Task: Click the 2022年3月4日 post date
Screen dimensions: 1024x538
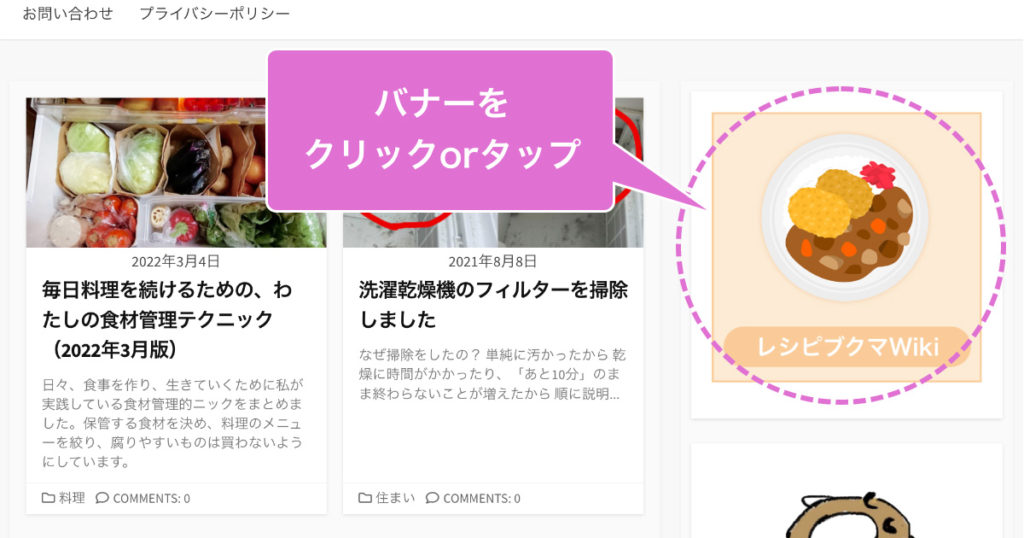Action: (x=176, y=262)
